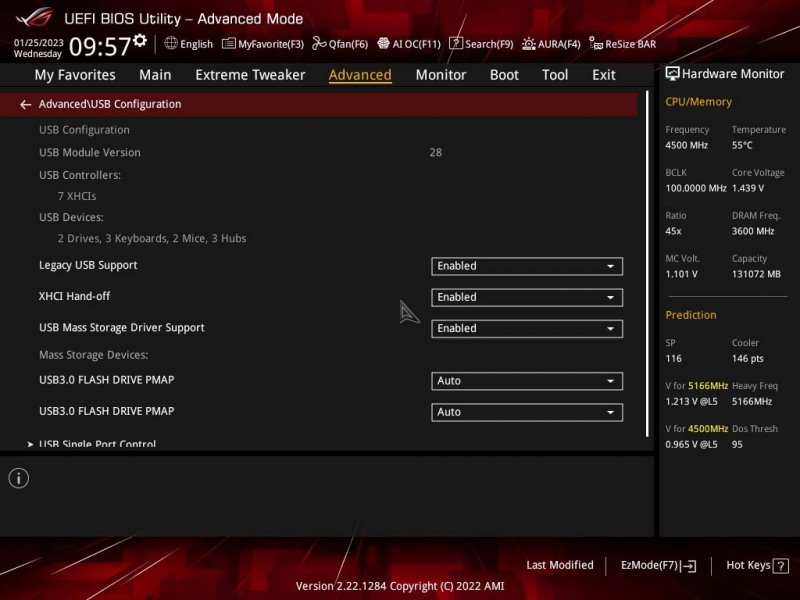Open Legacy USB Support dropdown

(x=527, y=266)
